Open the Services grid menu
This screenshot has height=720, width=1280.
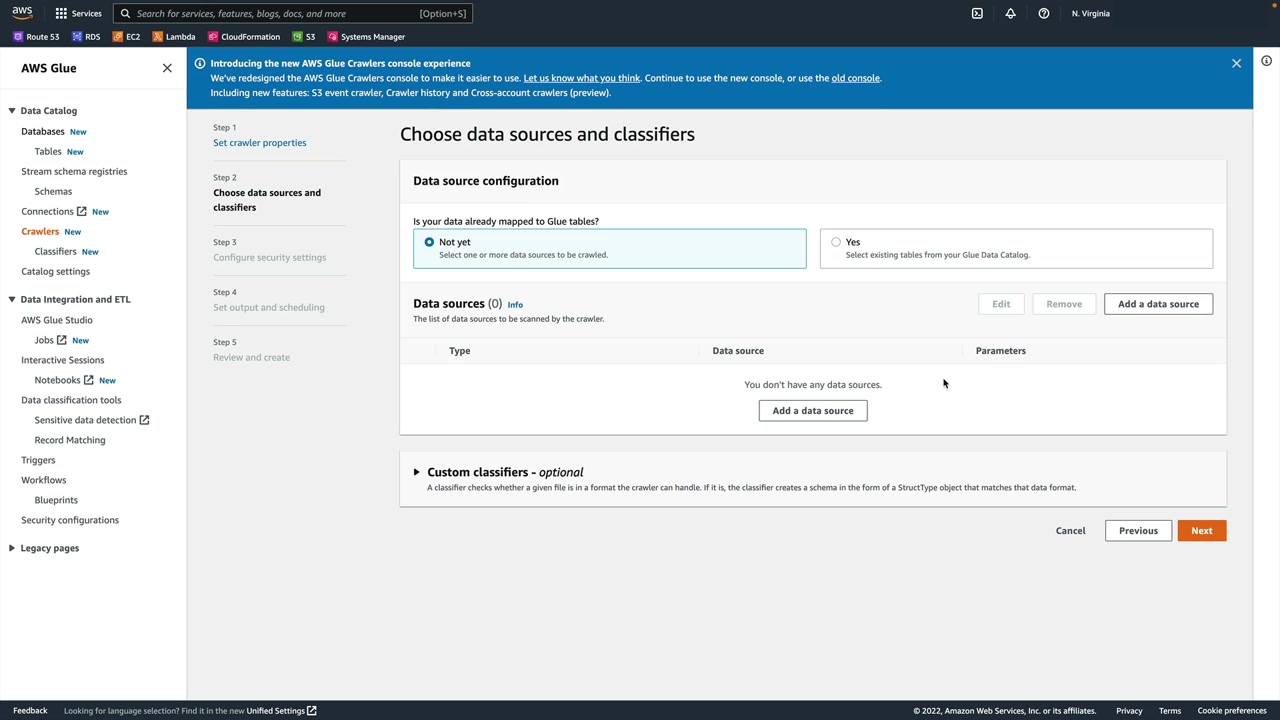pos(78,13)
